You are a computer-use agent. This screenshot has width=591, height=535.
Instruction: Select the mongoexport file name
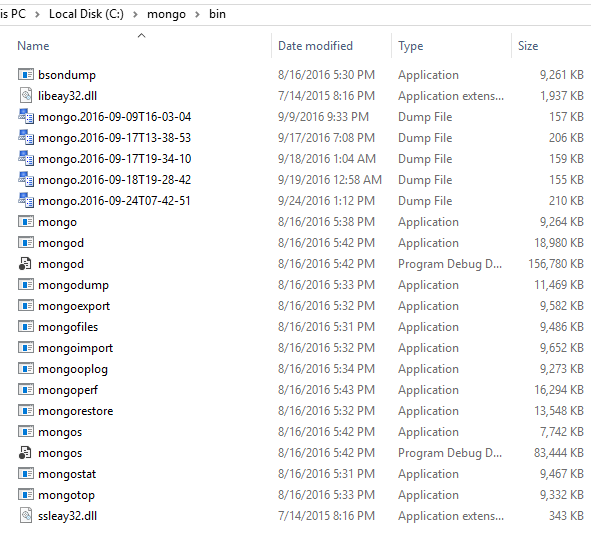74,306
